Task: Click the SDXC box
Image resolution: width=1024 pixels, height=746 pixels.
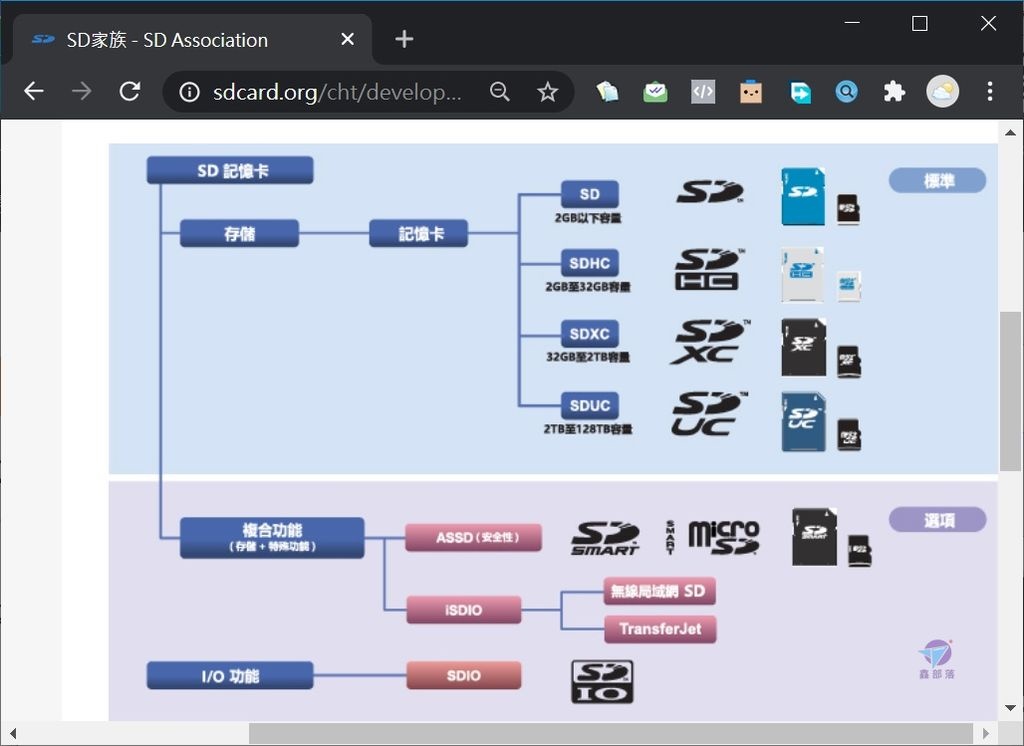Action: pyautogui.click(x=590, y=334)
